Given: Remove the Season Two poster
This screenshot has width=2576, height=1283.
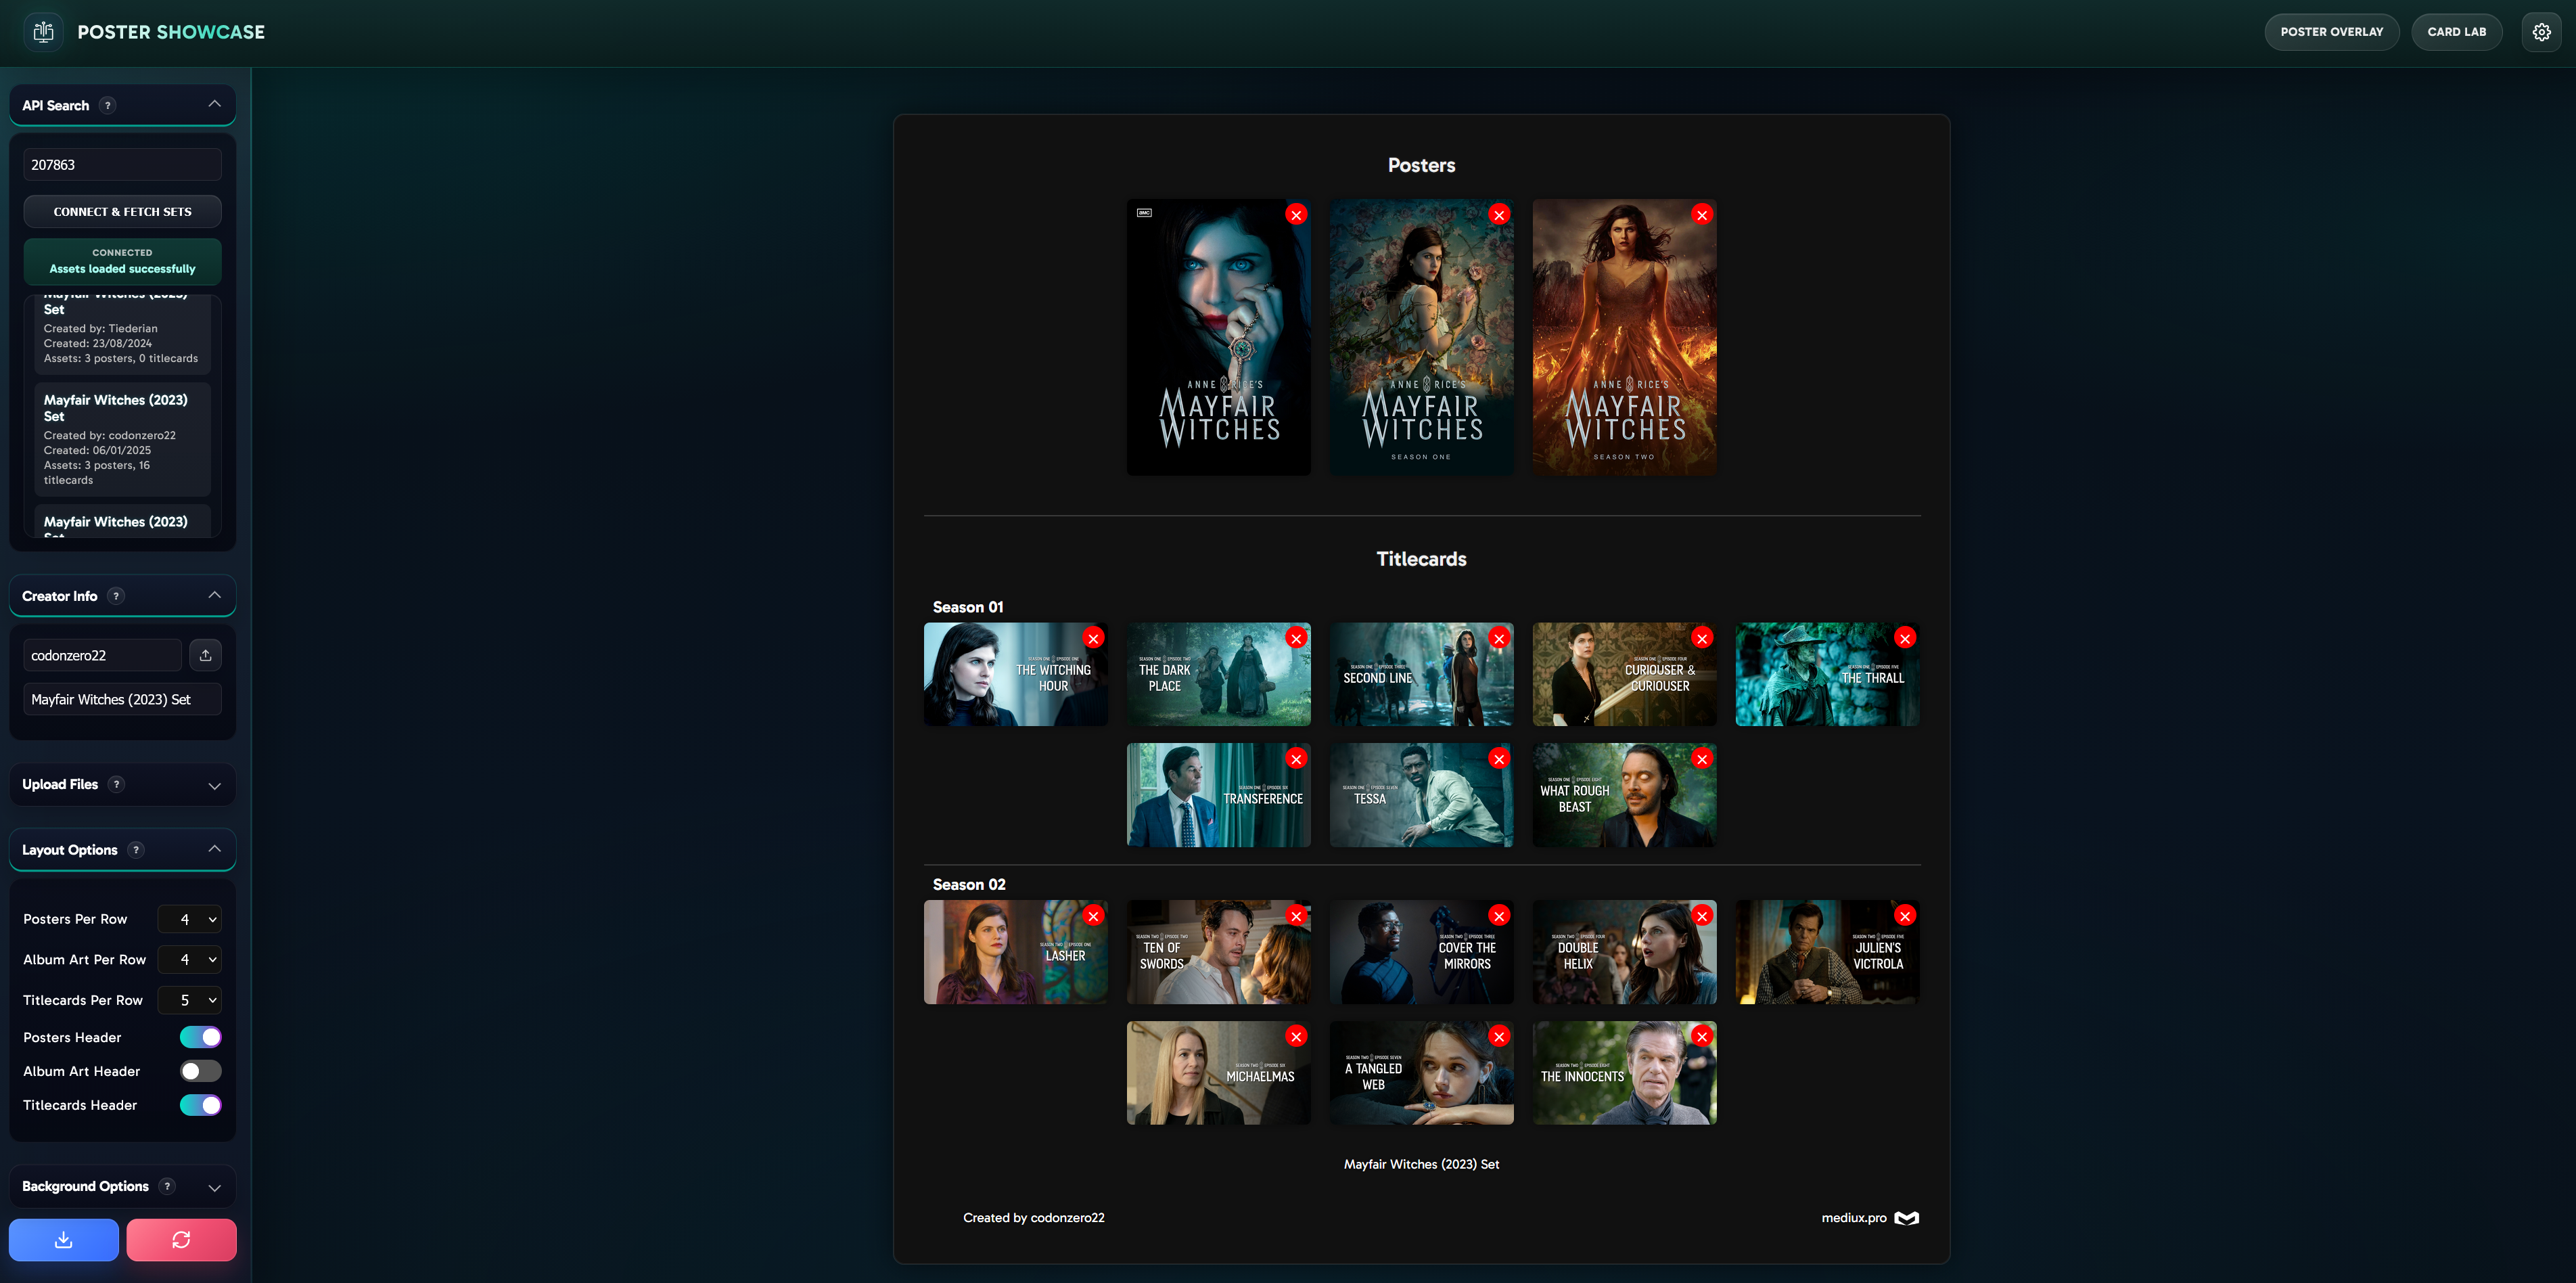Looking at the screenshot, I should [x=1702, y=215].
